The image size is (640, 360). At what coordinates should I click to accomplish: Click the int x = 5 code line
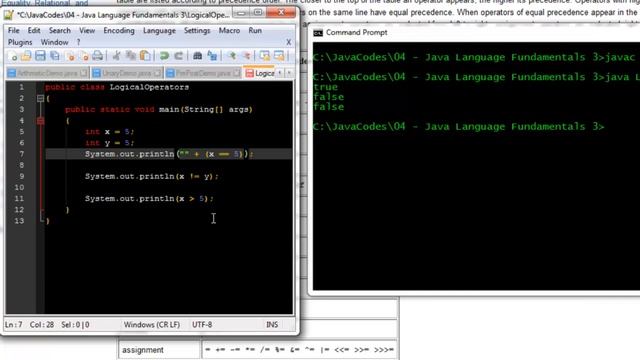coord(109,132)
